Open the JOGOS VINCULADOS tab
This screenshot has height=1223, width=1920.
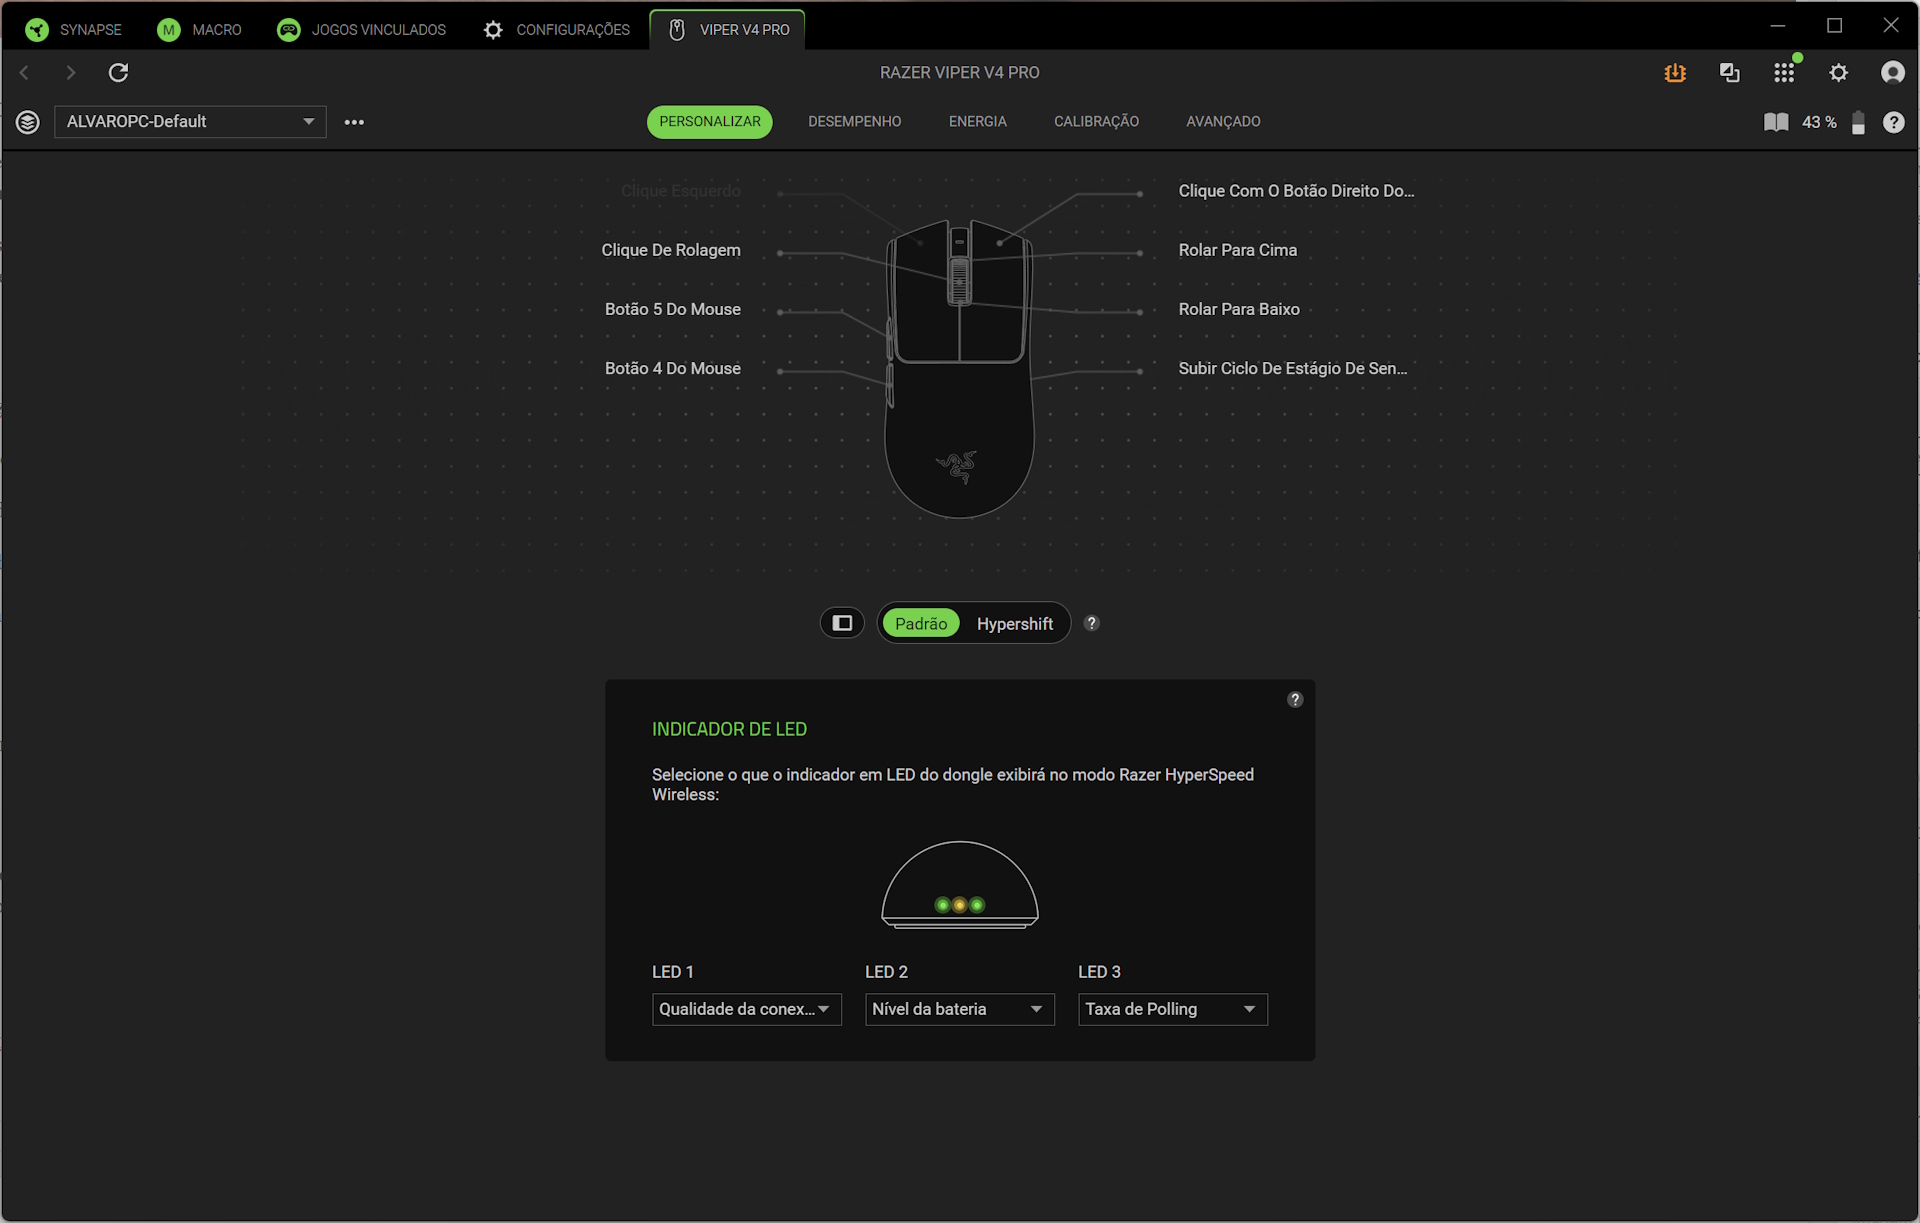click(x=362, y=29)
